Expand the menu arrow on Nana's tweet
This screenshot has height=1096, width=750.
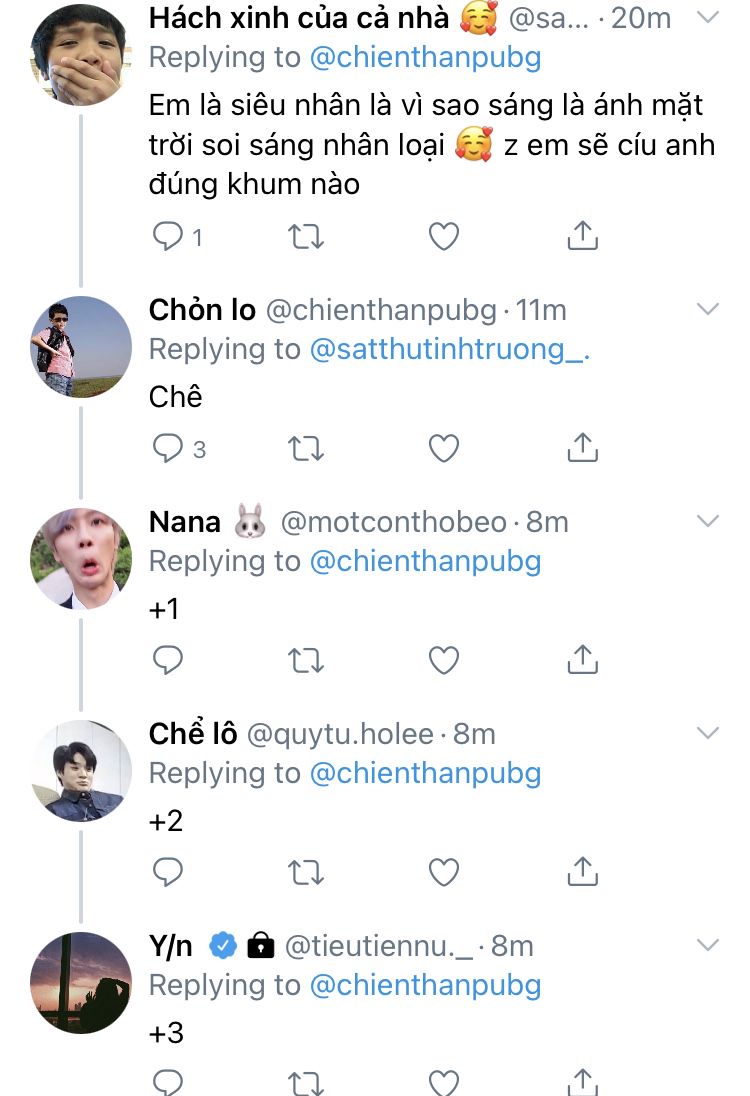[707, 521]
